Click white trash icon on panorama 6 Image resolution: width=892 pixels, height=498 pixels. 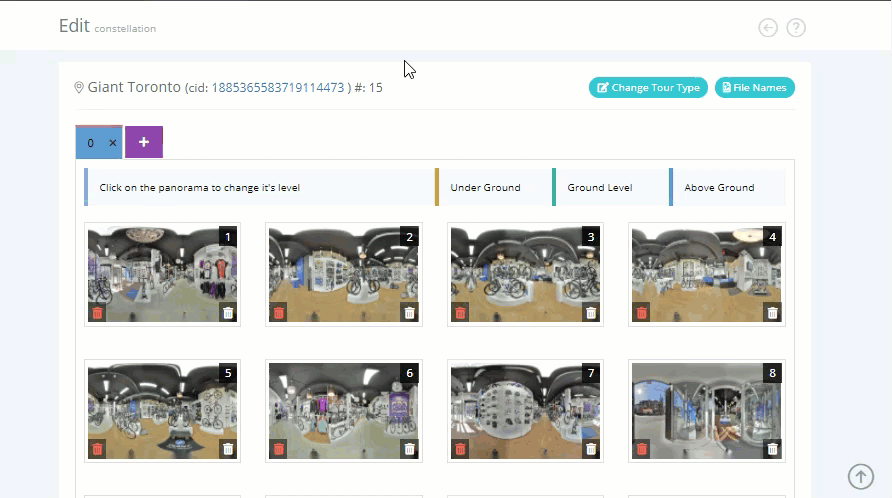[410, 450]
